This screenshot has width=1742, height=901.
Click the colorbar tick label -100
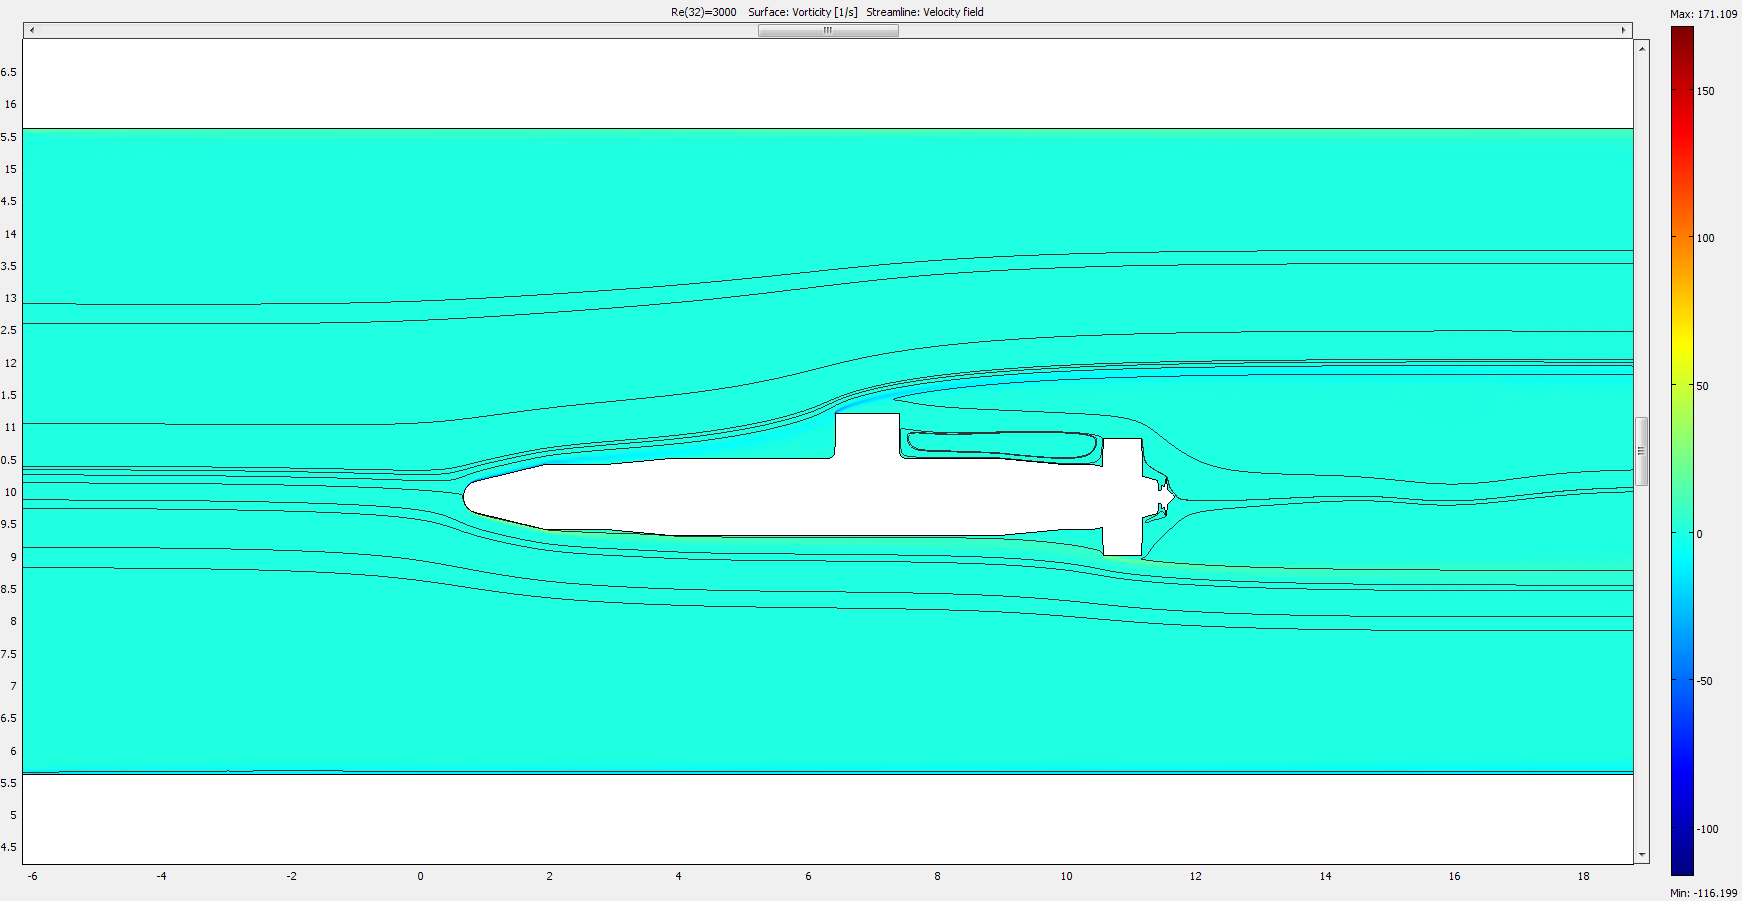point(1707,829)
